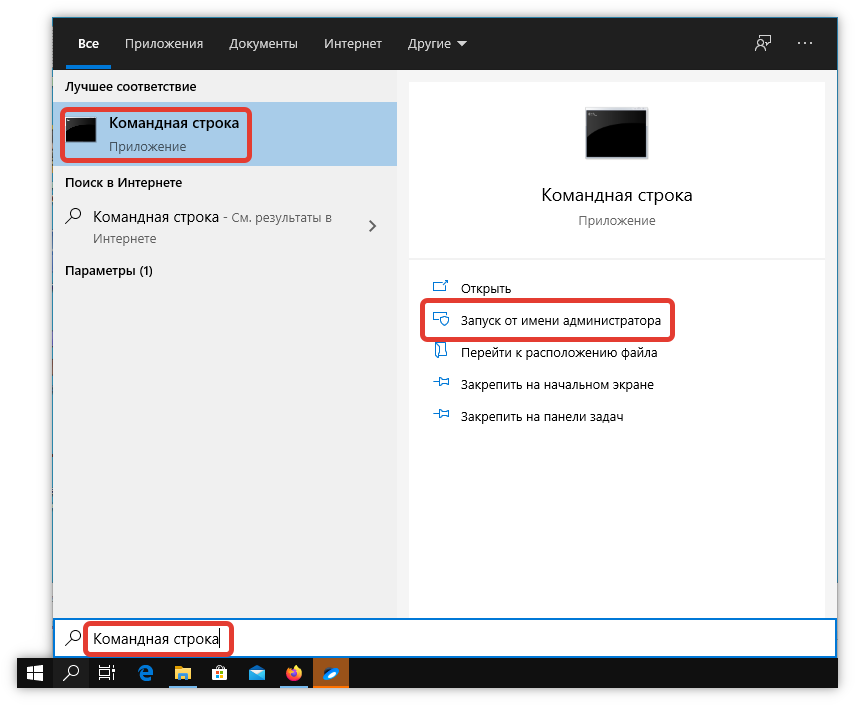
Task: Open the Mail app from the taskbar
Action: tap(256, 673)
